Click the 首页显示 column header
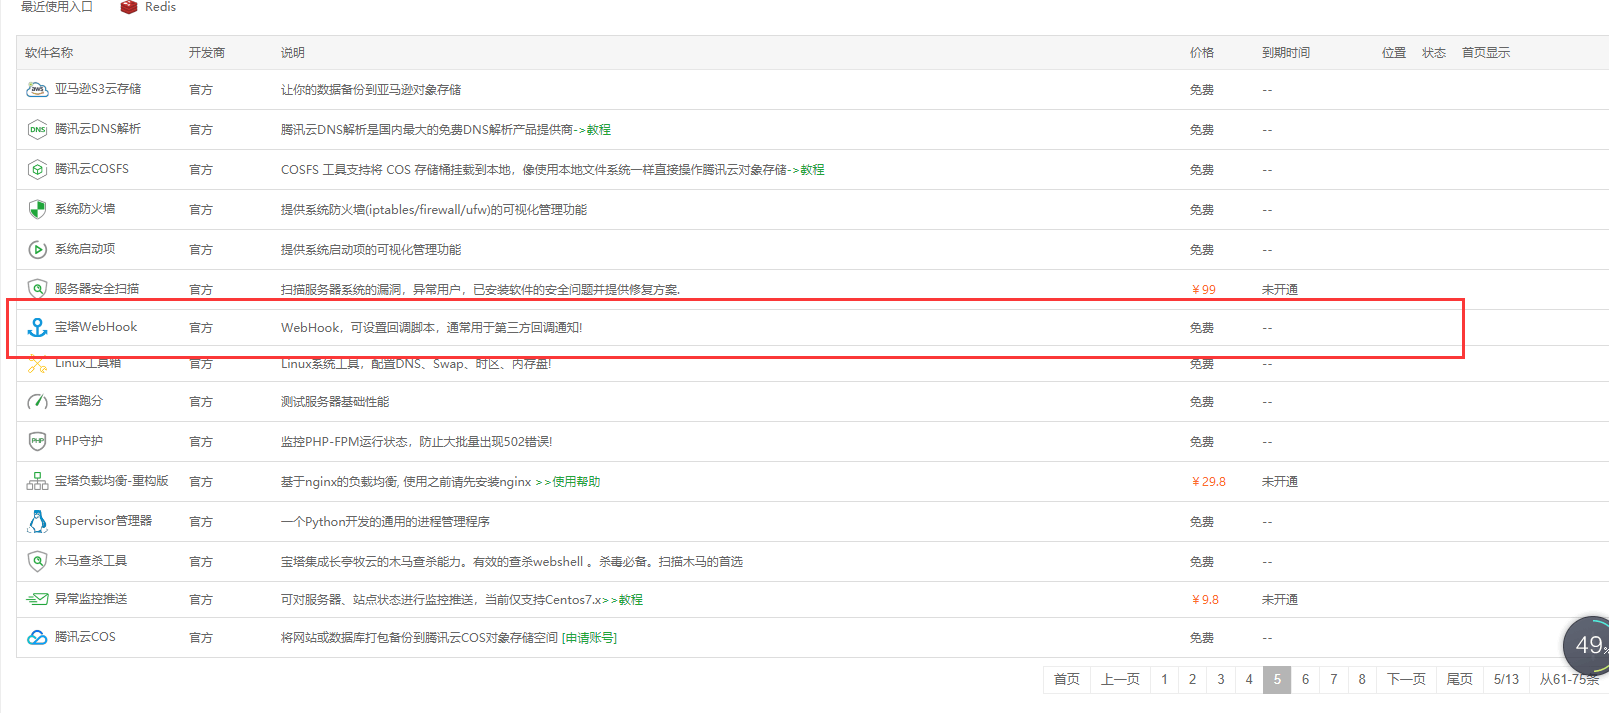This screenshot has width=1609, height=713. [1486, 53]
